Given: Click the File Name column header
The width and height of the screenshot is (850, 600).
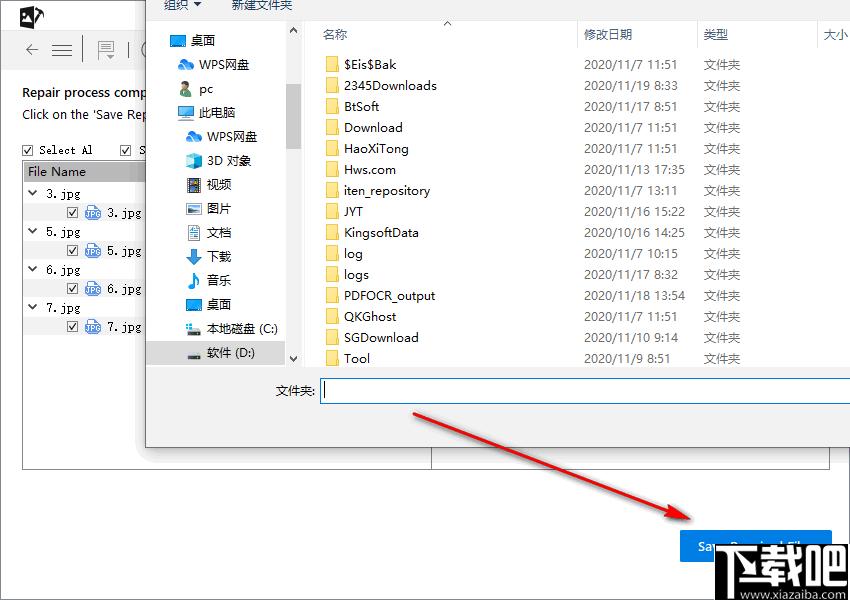Looking at the screenshot, I should (84, 172).
